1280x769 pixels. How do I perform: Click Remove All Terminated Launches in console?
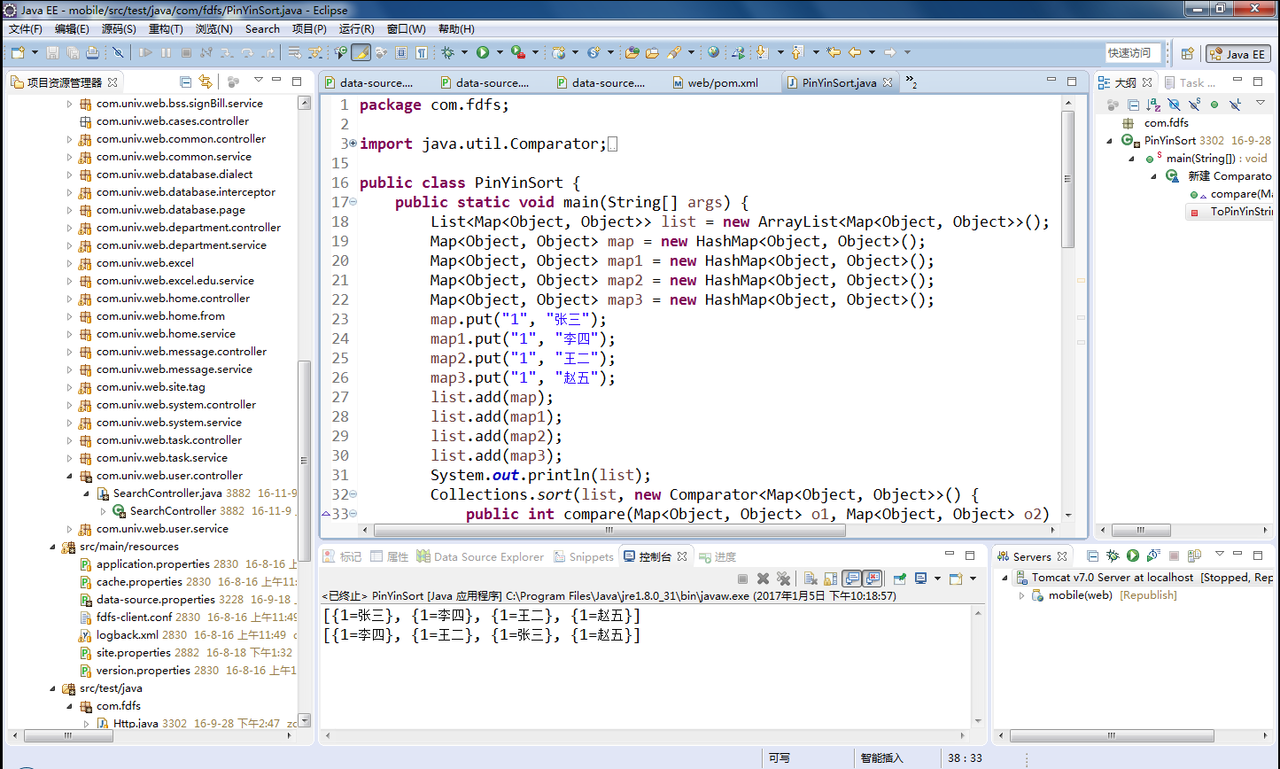coord(783,578)
